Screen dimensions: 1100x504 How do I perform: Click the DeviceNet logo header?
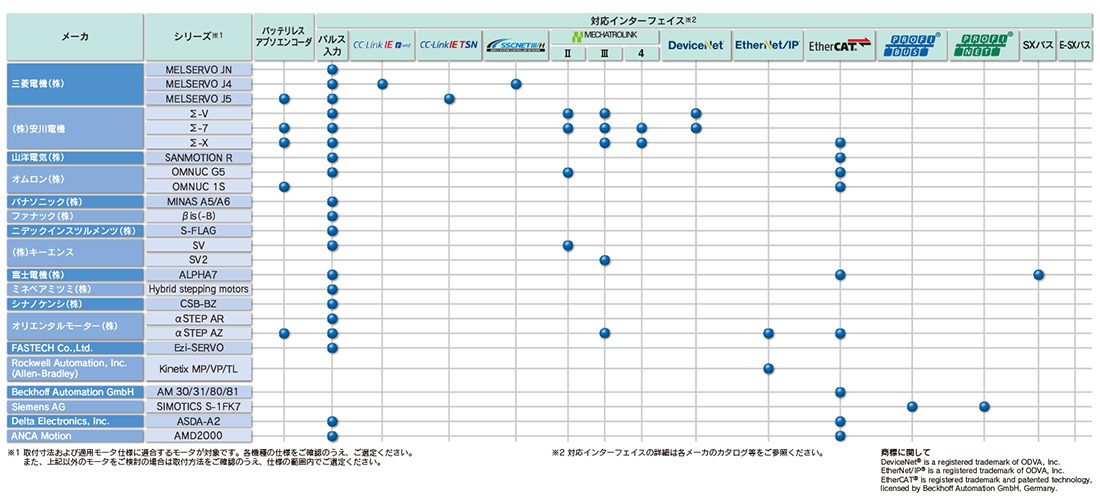click(696, 45)
